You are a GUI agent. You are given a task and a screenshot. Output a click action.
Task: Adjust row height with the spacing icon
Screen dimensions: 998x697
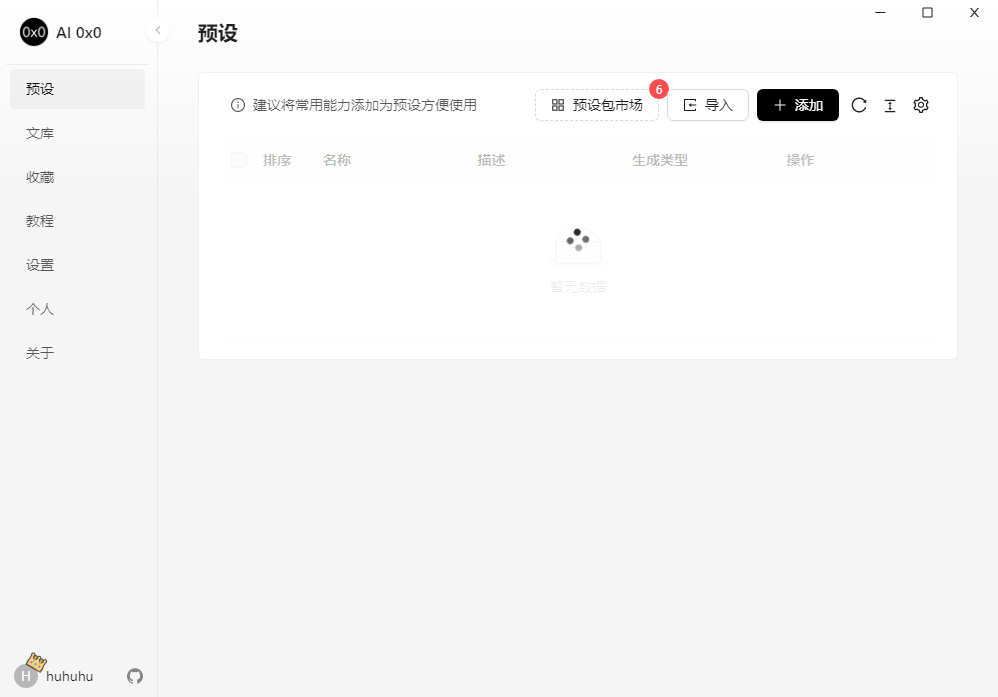tap(890, 105)
